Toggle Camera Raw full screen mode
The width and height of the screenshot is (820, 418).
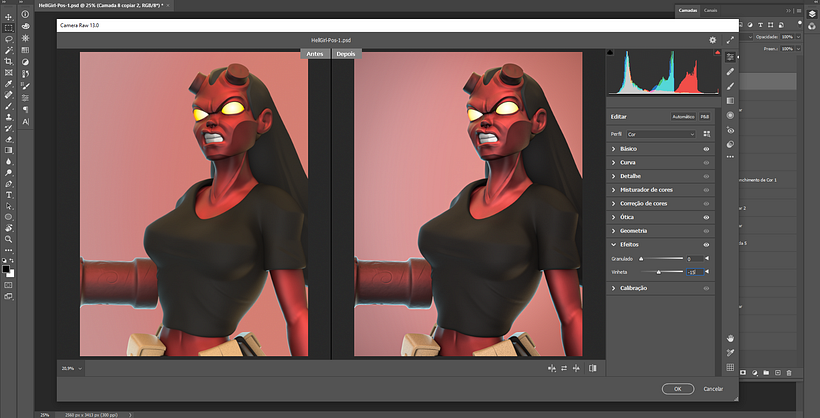tap(730, 40)
